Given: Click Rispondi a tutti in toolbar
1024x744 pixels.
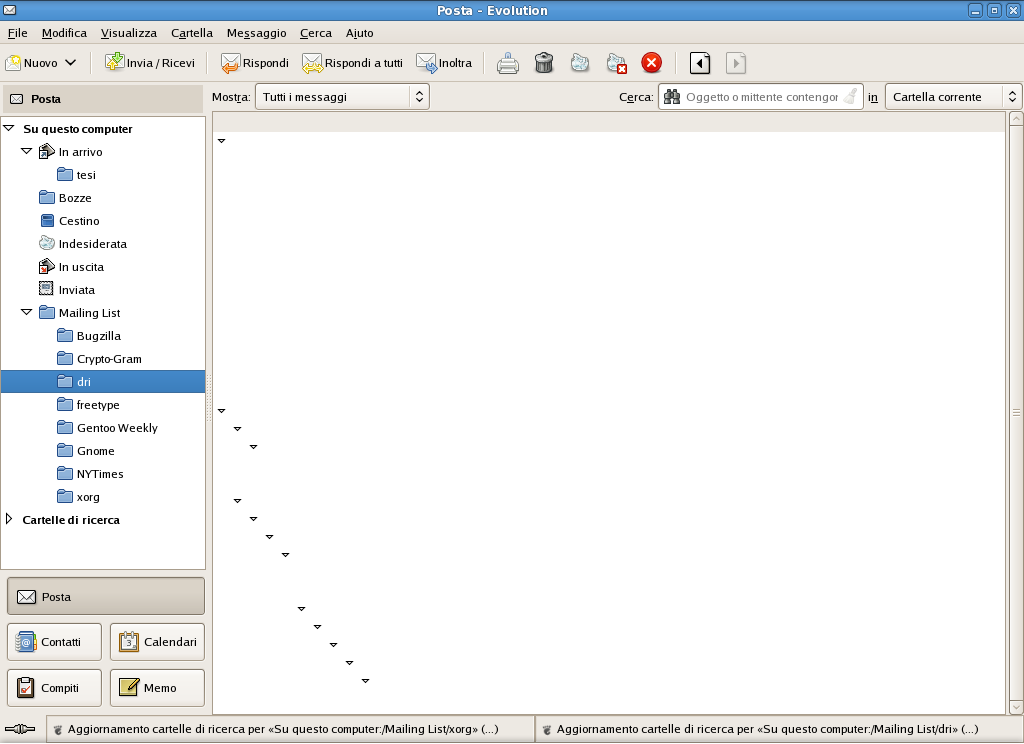Looking at the screenshot, I should pyautogui.click(x=352, y=63).
